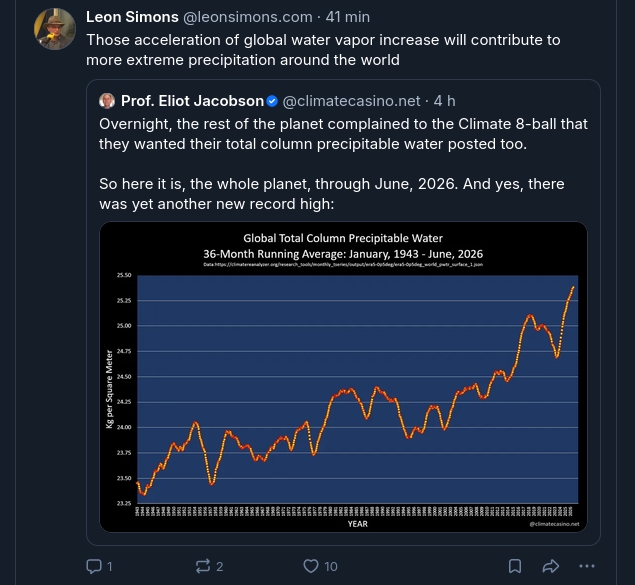Click Leon Simons' post text about water vapor

tap(323, 50)
